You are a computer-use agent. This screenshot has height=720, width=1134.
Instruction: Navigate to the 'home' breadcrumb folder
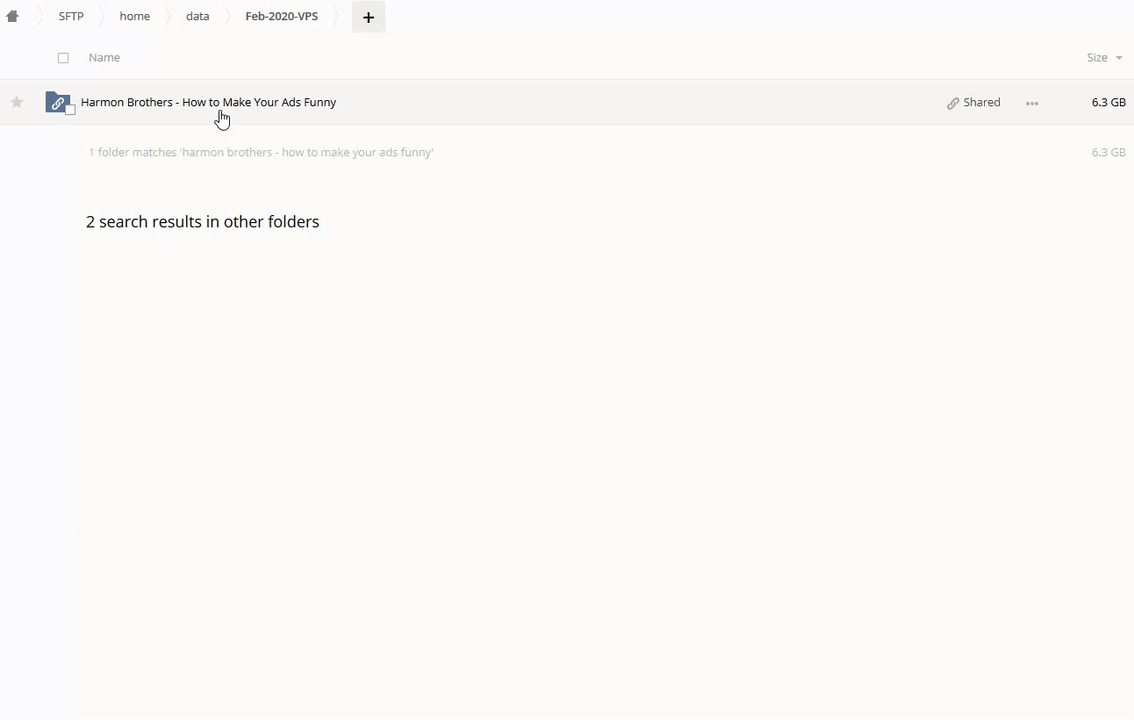tap(134, 17)
